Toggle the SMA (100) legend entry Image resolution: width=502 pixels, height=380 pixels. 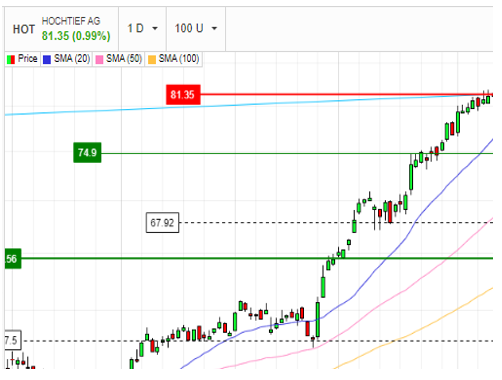click(174, 59)
